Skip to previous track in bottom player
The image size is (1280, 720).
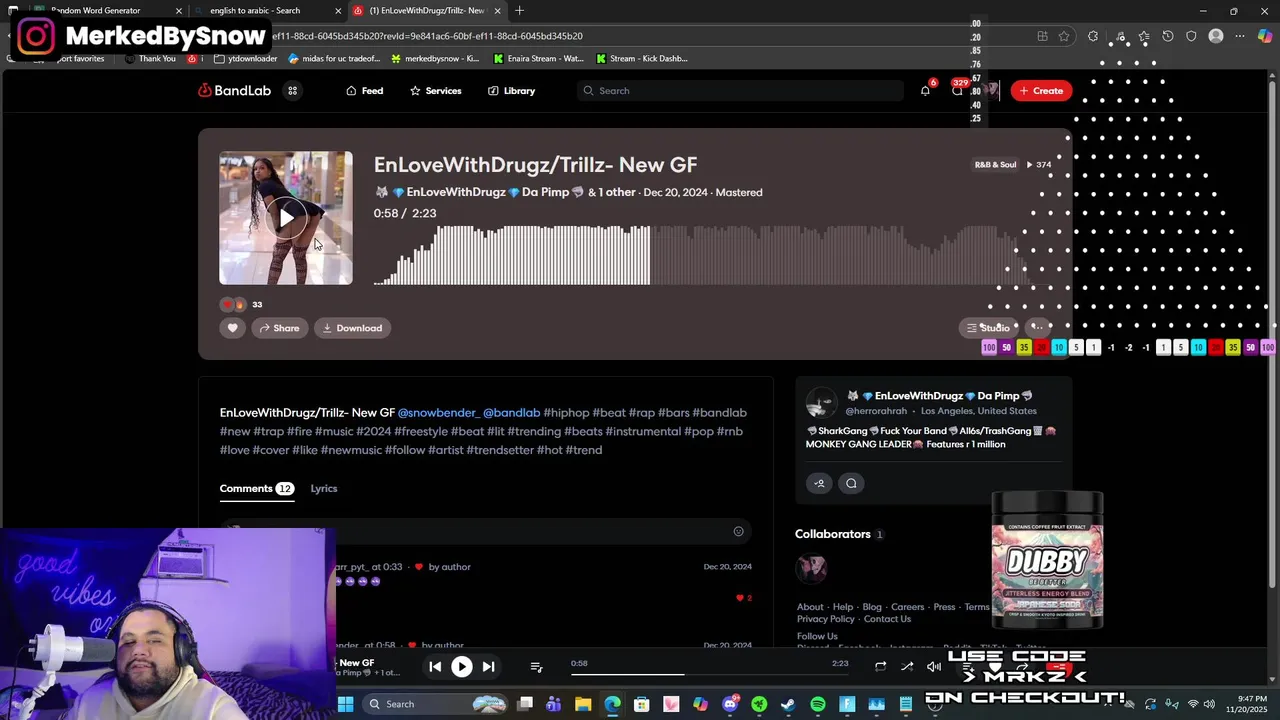pos(435,666)
